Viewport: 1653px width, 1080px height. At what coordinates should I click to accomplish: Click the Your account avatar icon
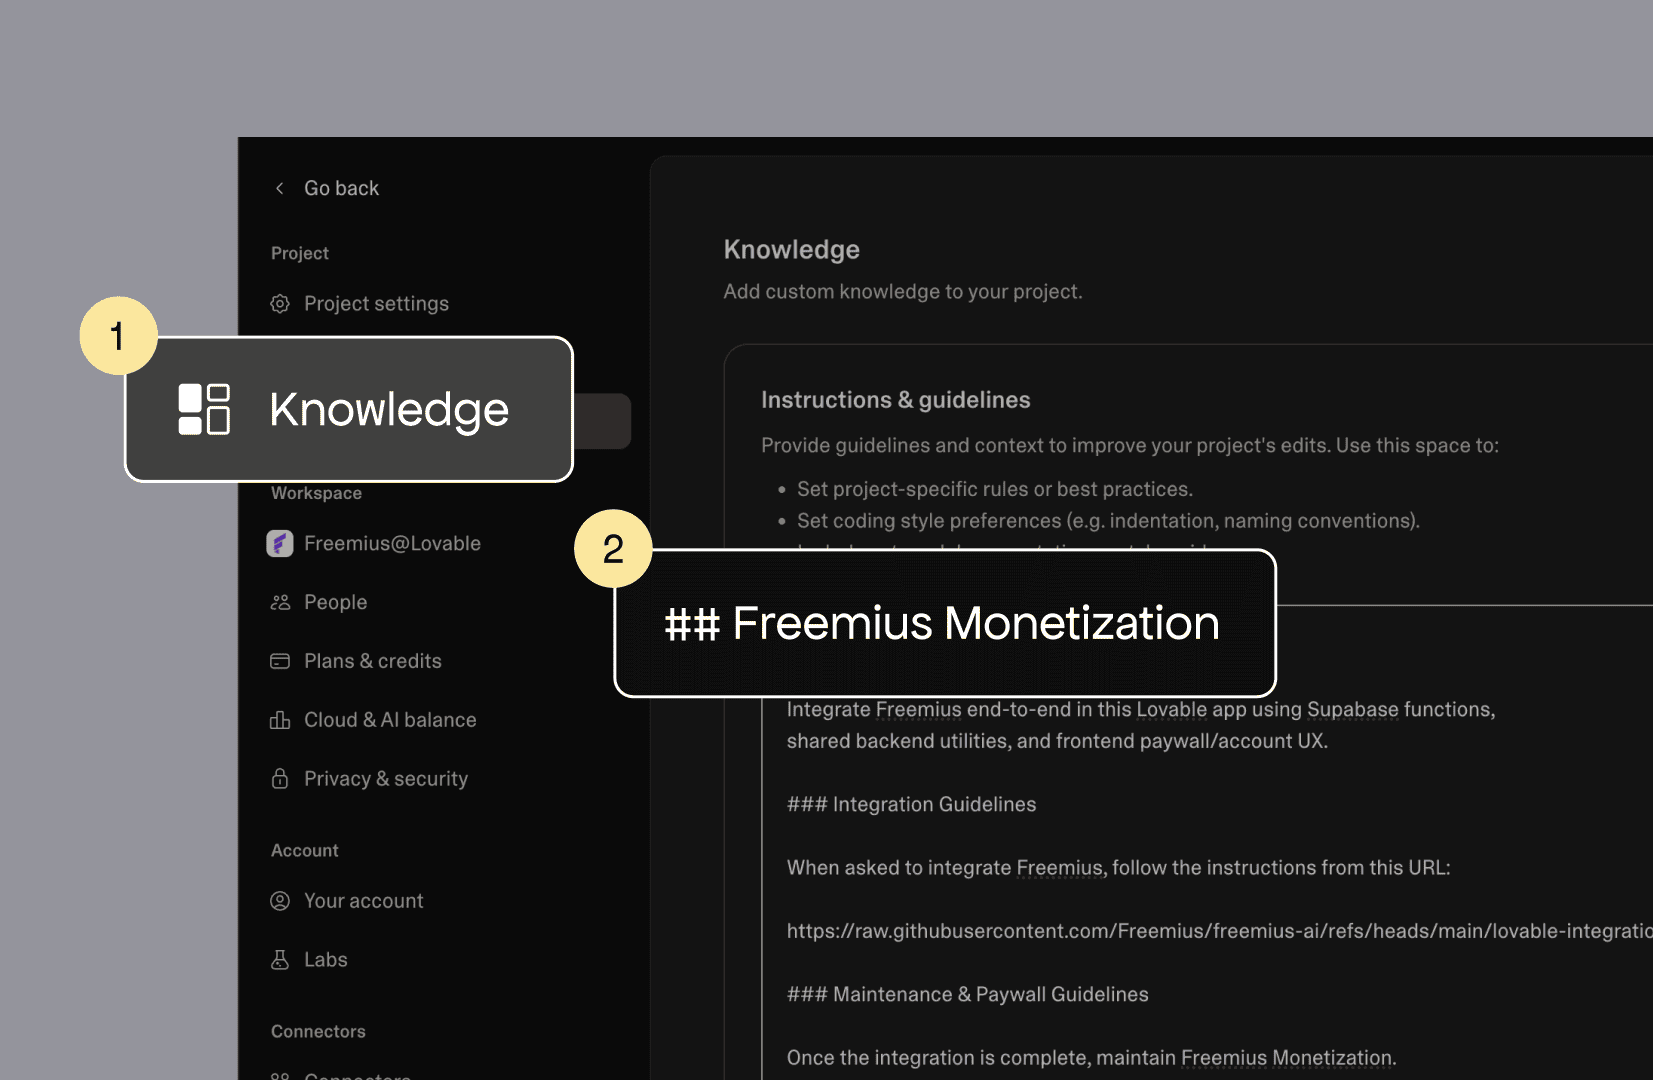pyautogui.click(x=280, y=901)
